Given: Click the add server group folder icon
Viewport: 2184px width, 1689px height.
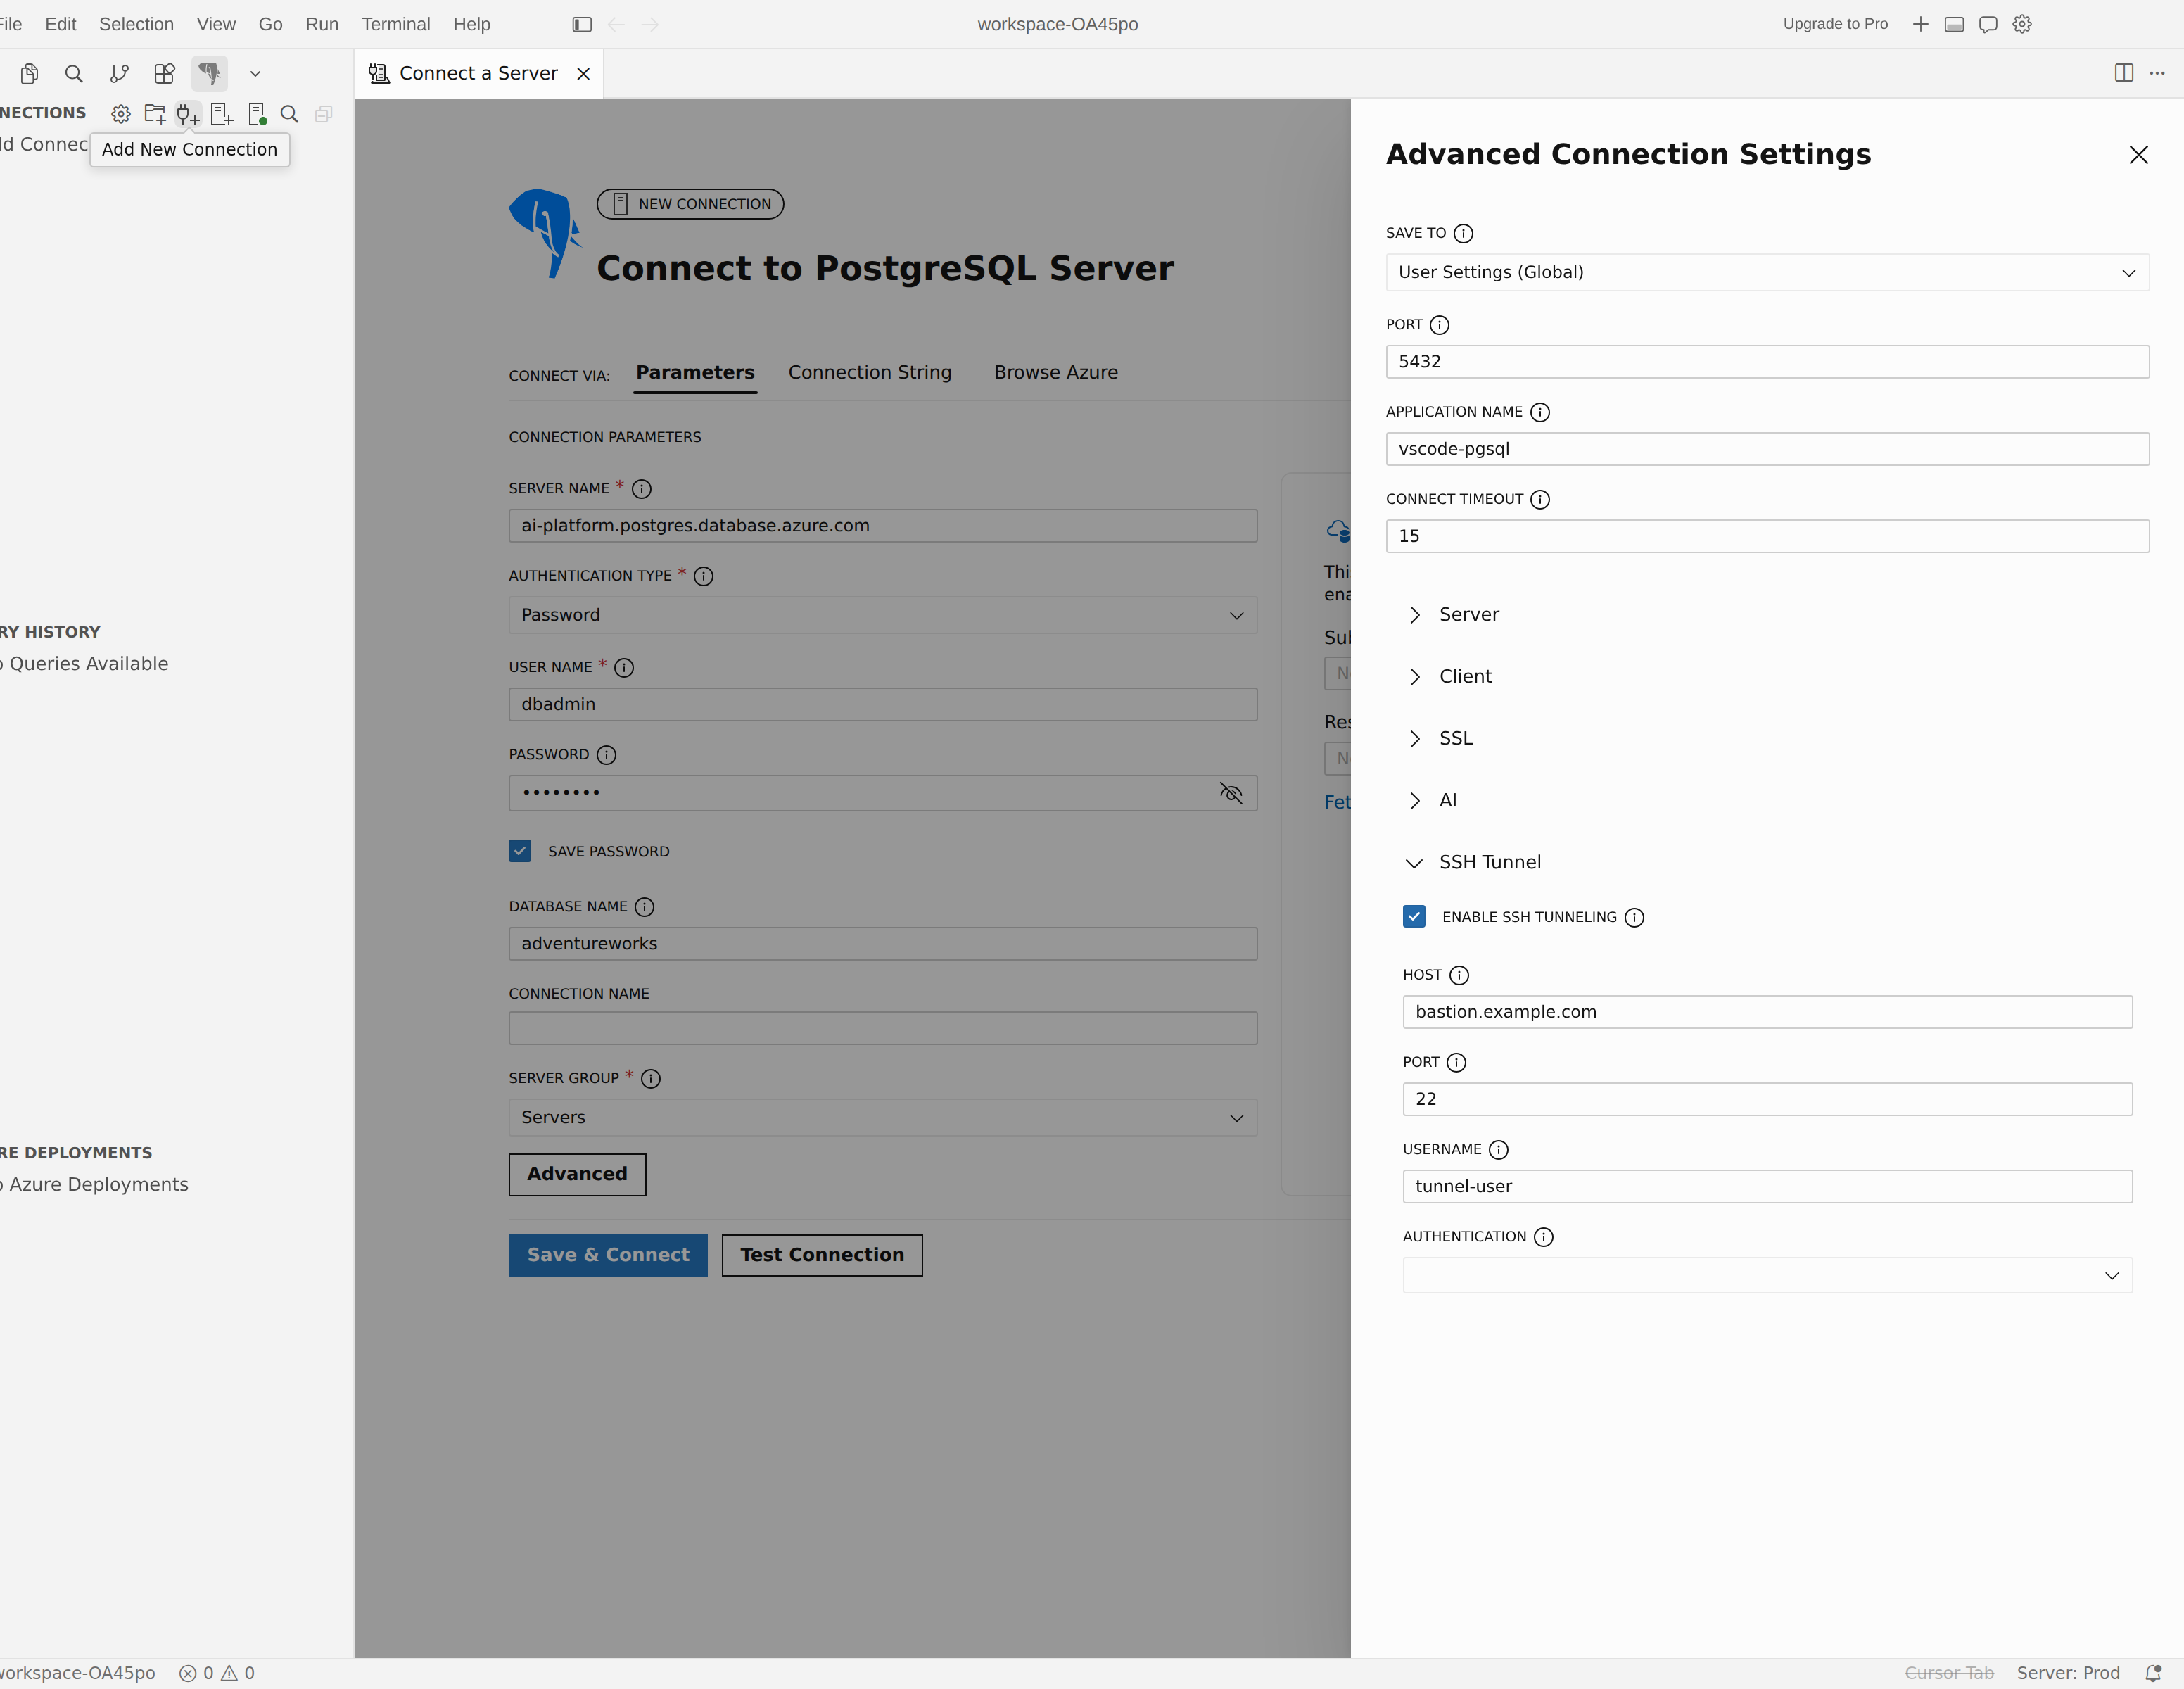Looking at the screenshot, I should click(x=155, y=114).
